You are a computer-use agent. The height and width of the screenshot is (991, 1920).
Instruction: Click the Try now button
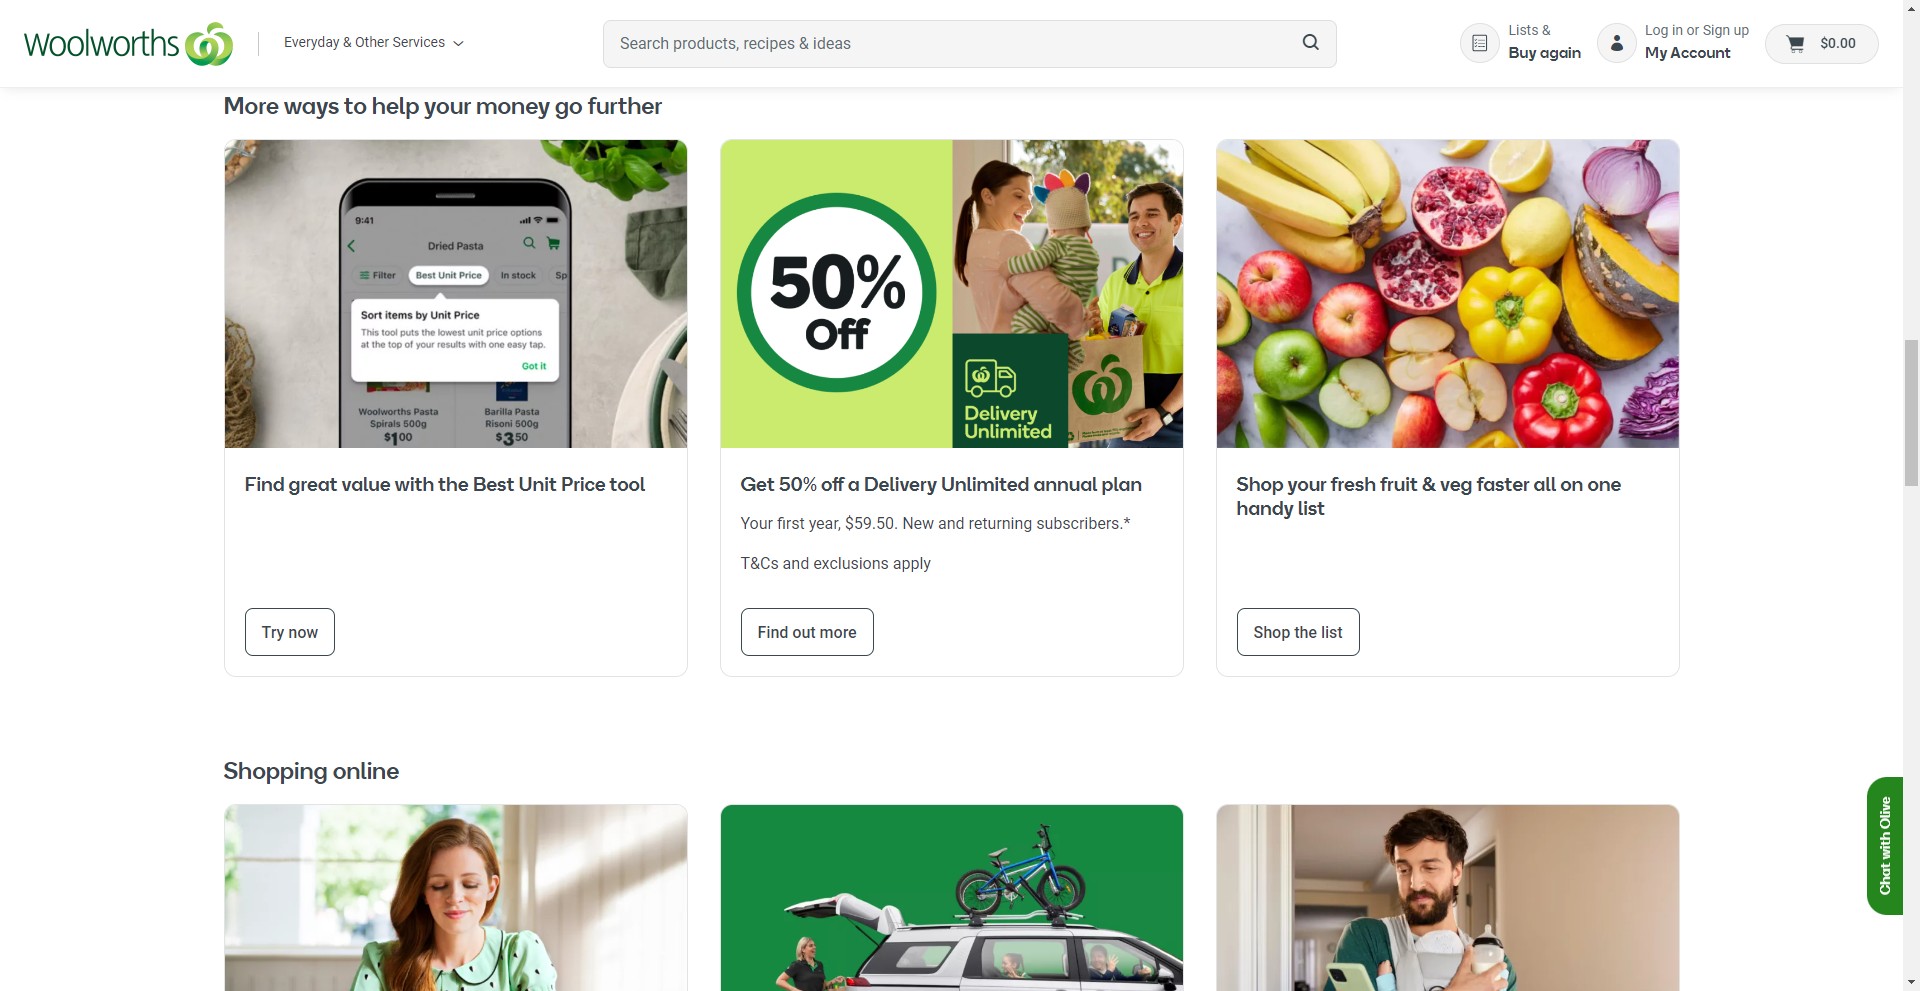(x=290, y=632)
